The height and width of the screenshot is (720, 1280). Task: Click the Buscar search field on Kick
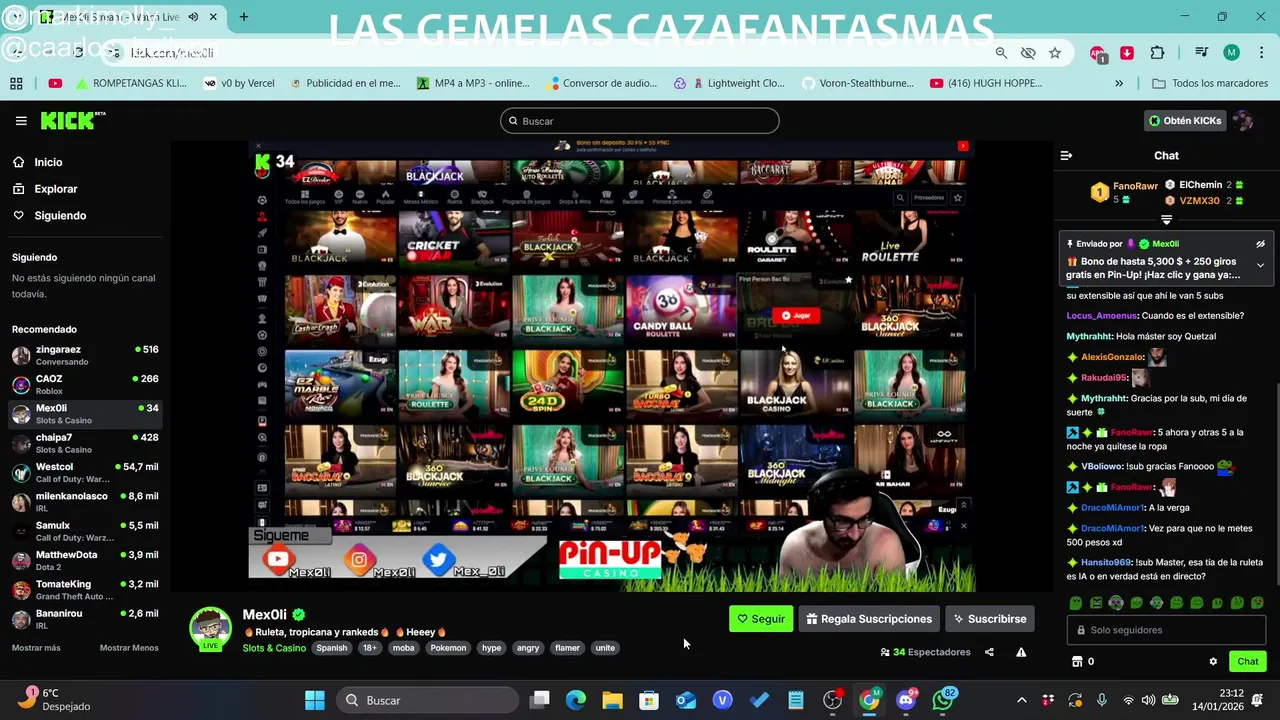point(639,121)
